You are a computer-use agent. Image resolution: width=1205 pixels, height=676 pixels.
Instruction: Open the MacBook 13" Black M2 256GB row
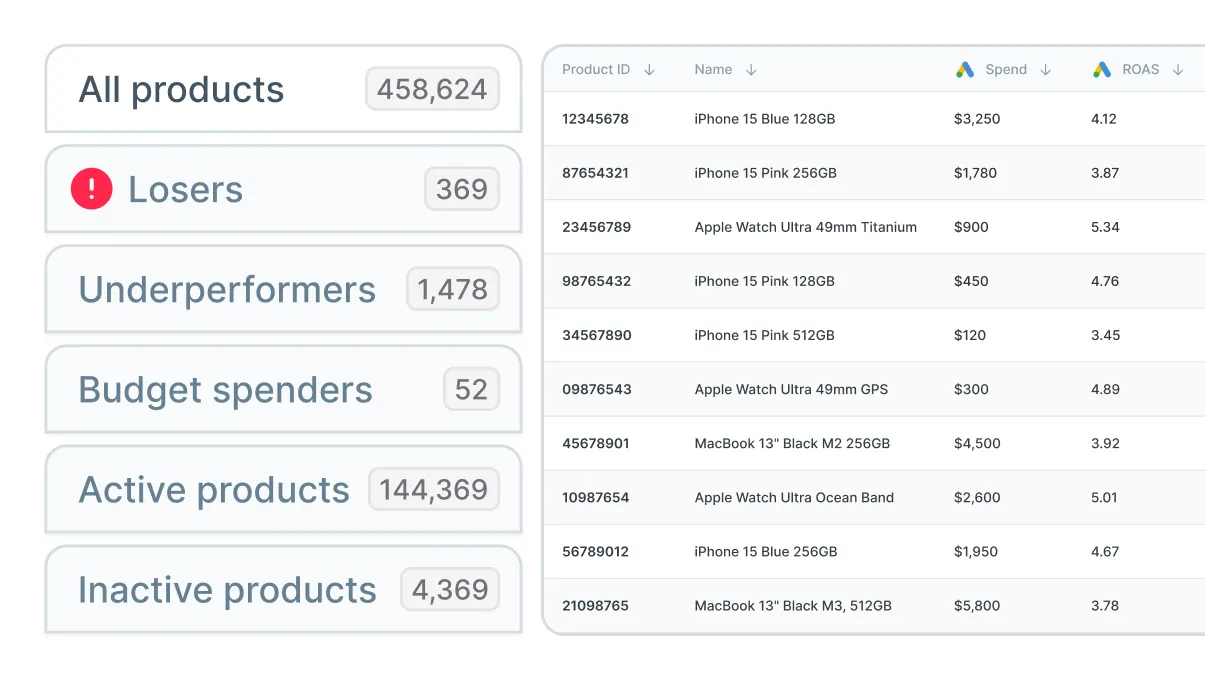874,443
